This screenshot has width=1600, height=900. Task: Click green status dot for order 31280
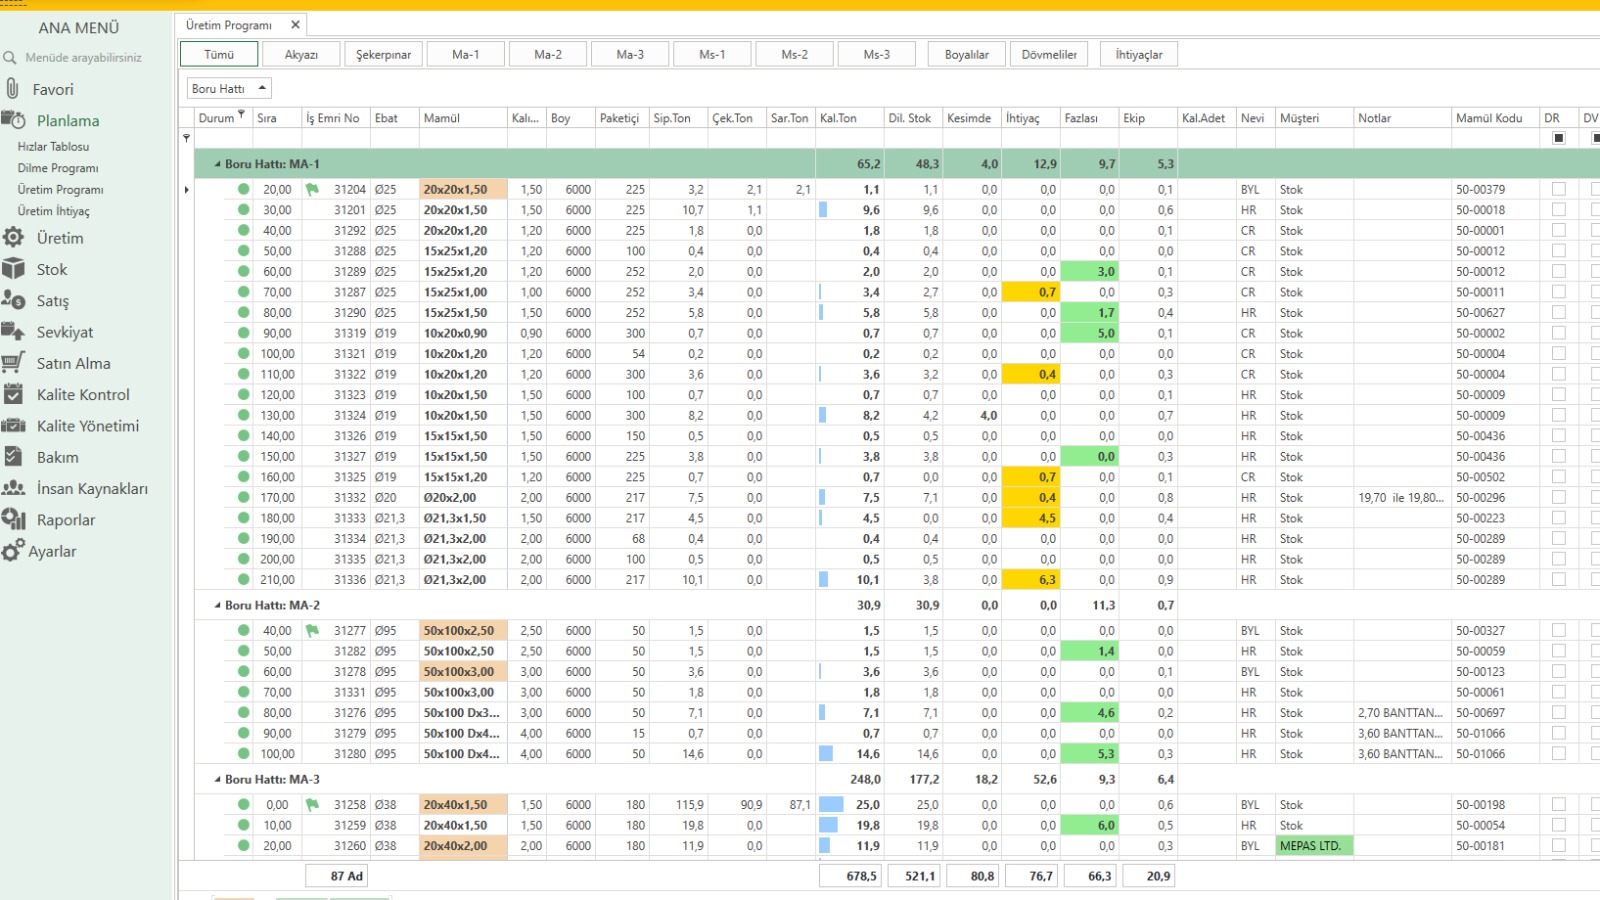243,754
